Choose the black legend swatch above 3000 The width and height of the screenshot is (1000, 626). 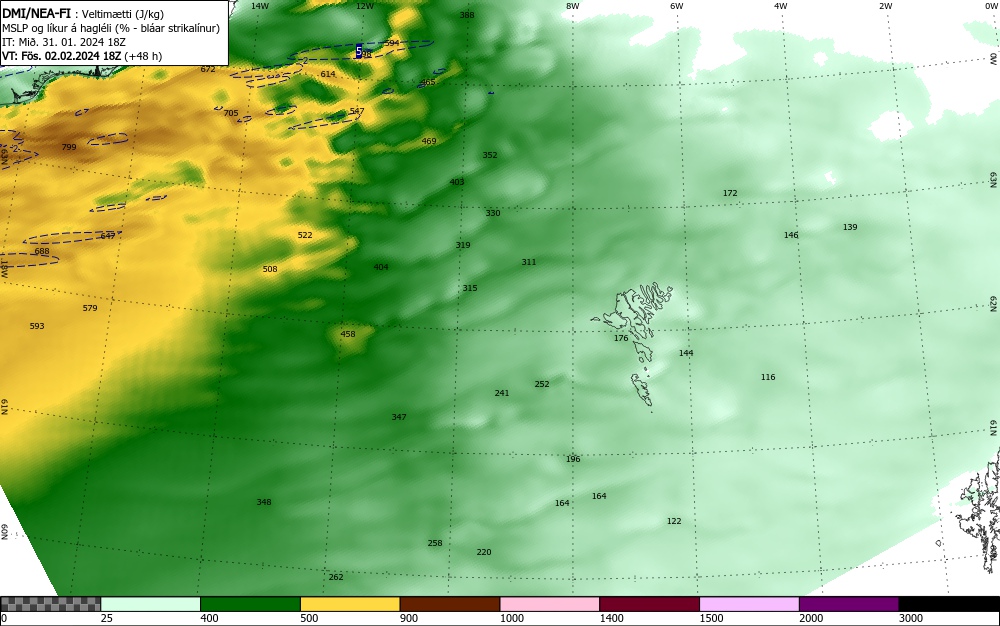(x=949, y=604)
